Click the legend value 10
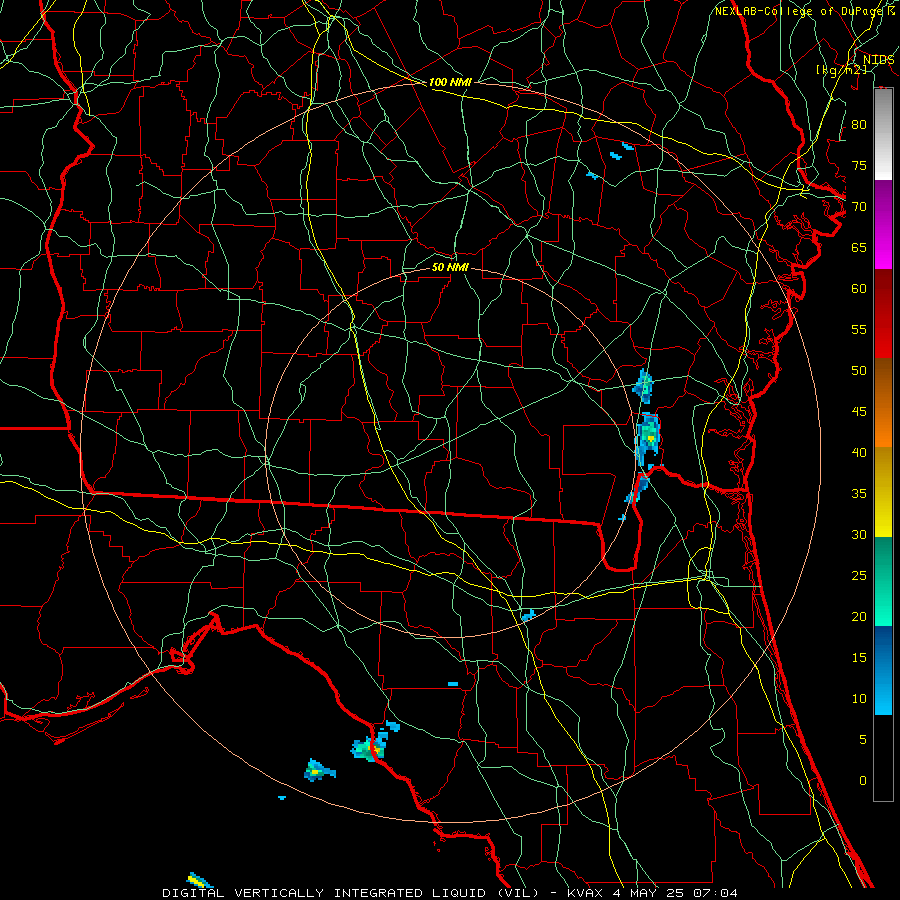 click(x=859, y=699)
